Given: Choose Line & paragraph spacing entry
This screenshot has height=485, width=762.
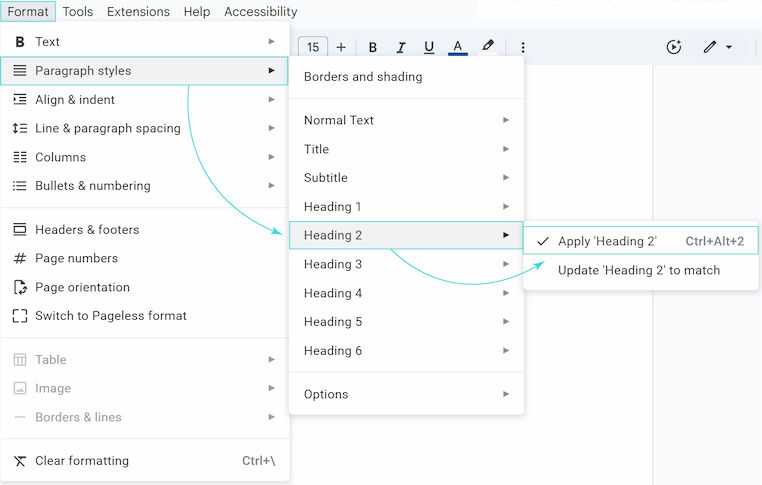Looking at the screenshot, I should pyautogui.click(x=145, y=128).
